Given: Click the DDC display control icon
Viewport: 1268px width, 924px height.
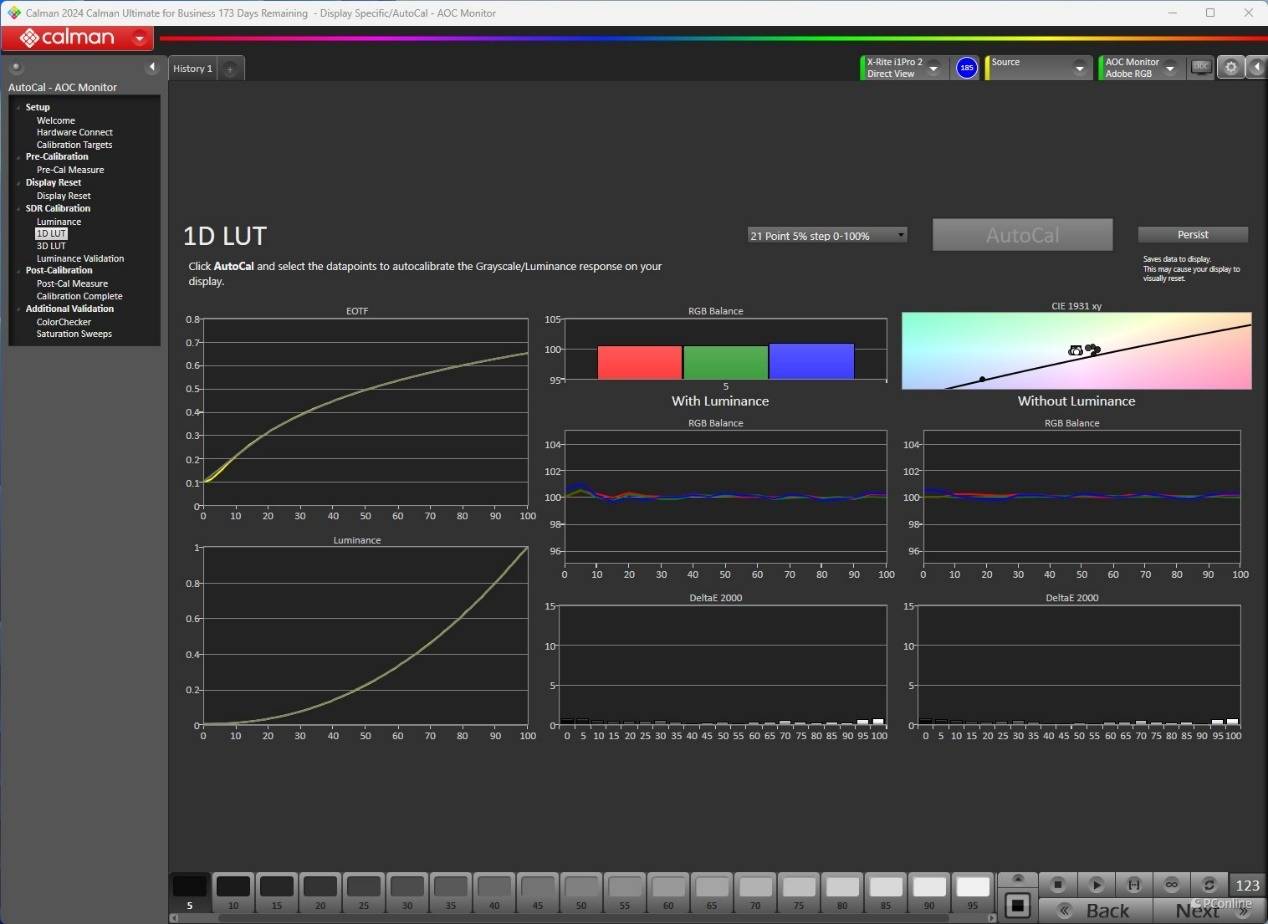Looking at the screenshot, I should 1201,67.
